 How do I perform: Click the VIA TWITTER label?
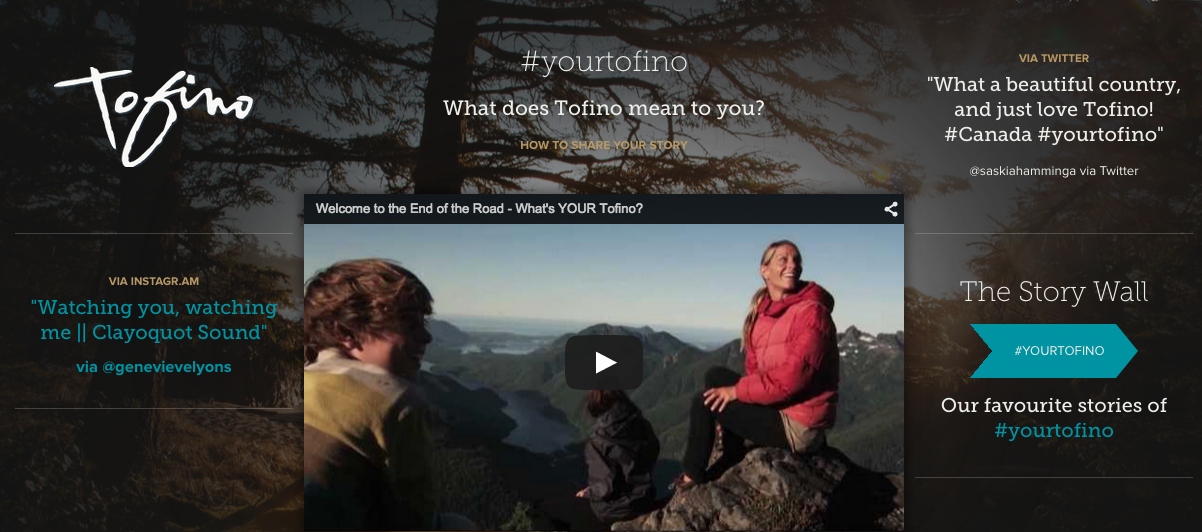point(1054,59)
